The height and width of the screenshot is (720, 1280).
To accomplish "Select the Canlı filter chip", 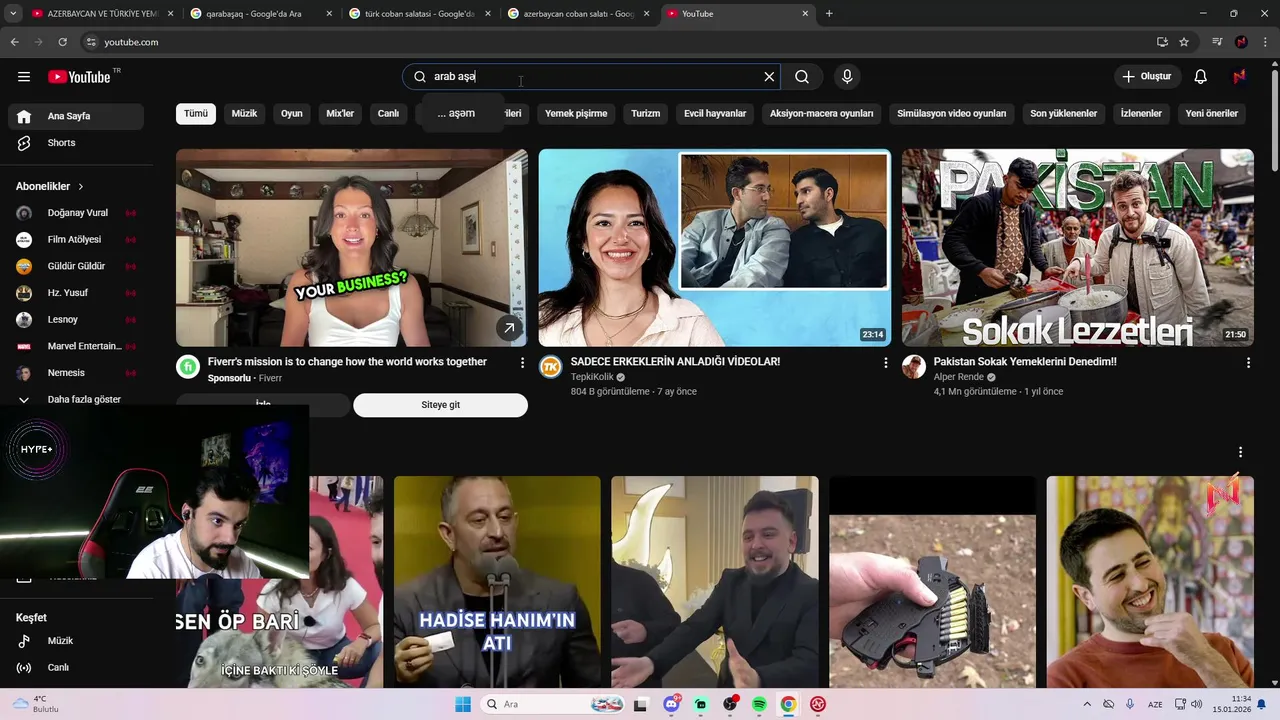I will click(x=388, y=114).
